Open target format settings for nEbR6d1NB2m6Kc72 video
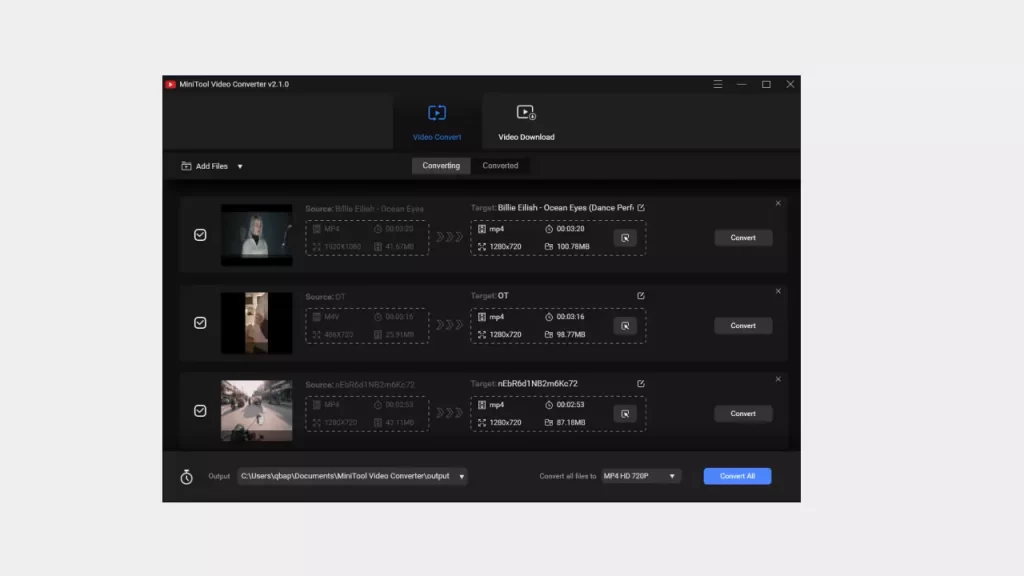1024x576 pixels. tap(625, 414)
